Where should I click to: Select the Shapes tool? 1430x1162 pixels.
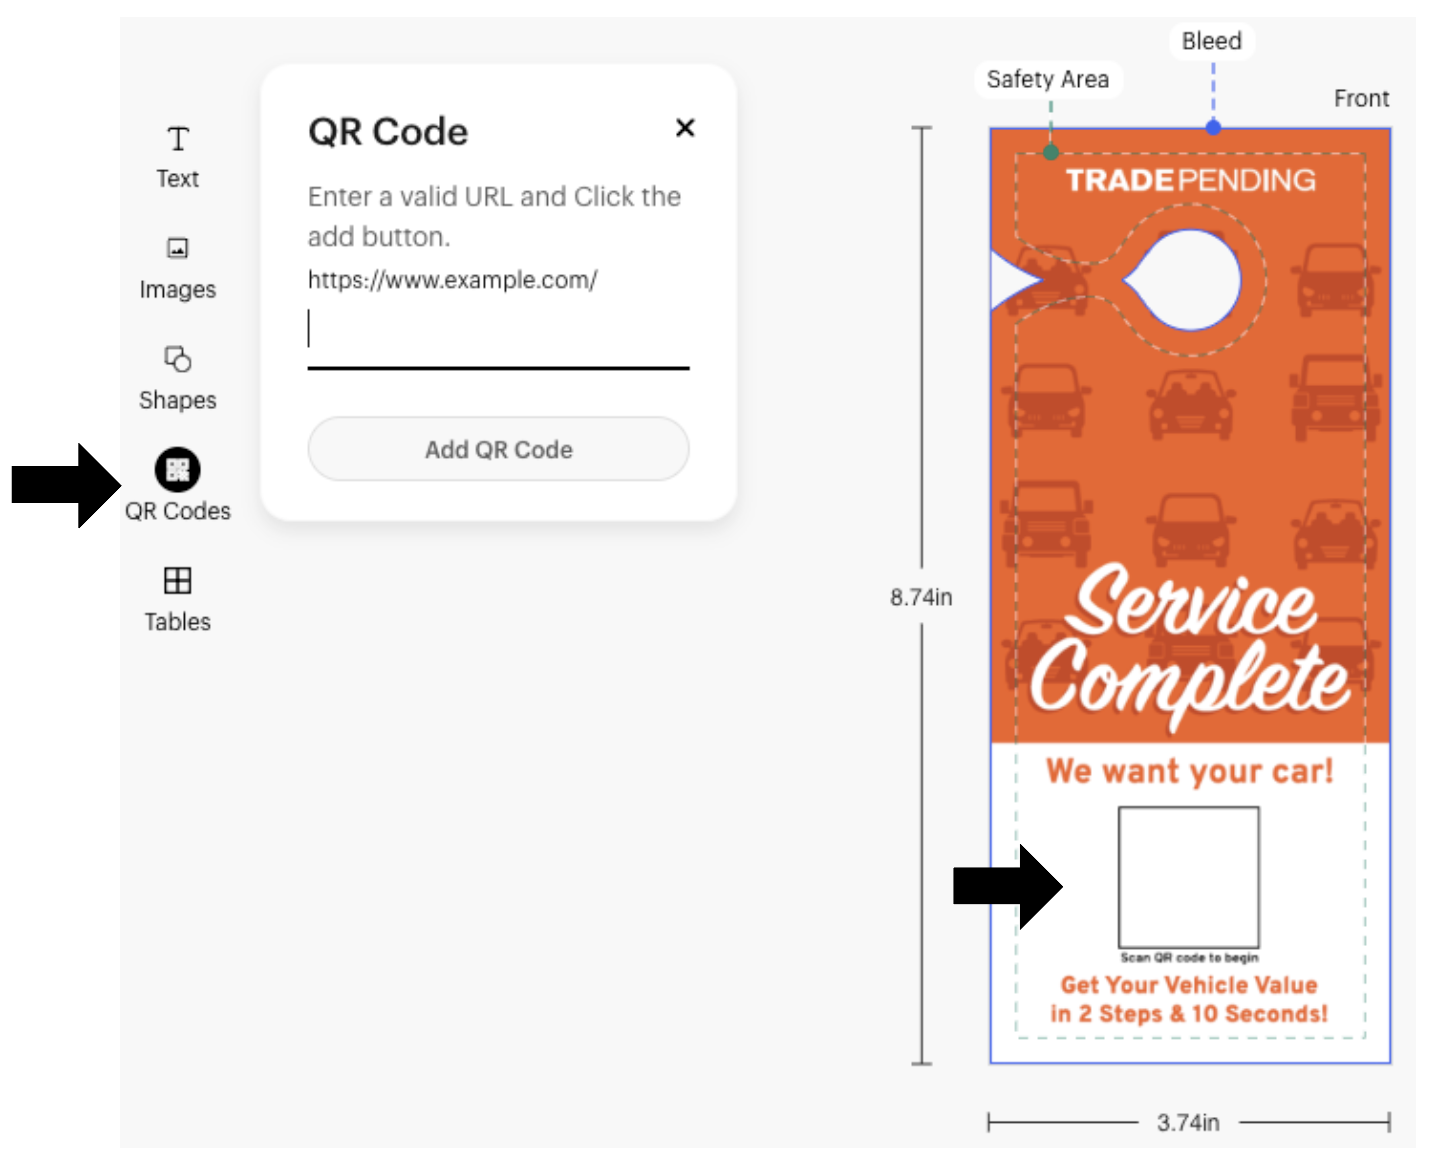coord(177,378)
